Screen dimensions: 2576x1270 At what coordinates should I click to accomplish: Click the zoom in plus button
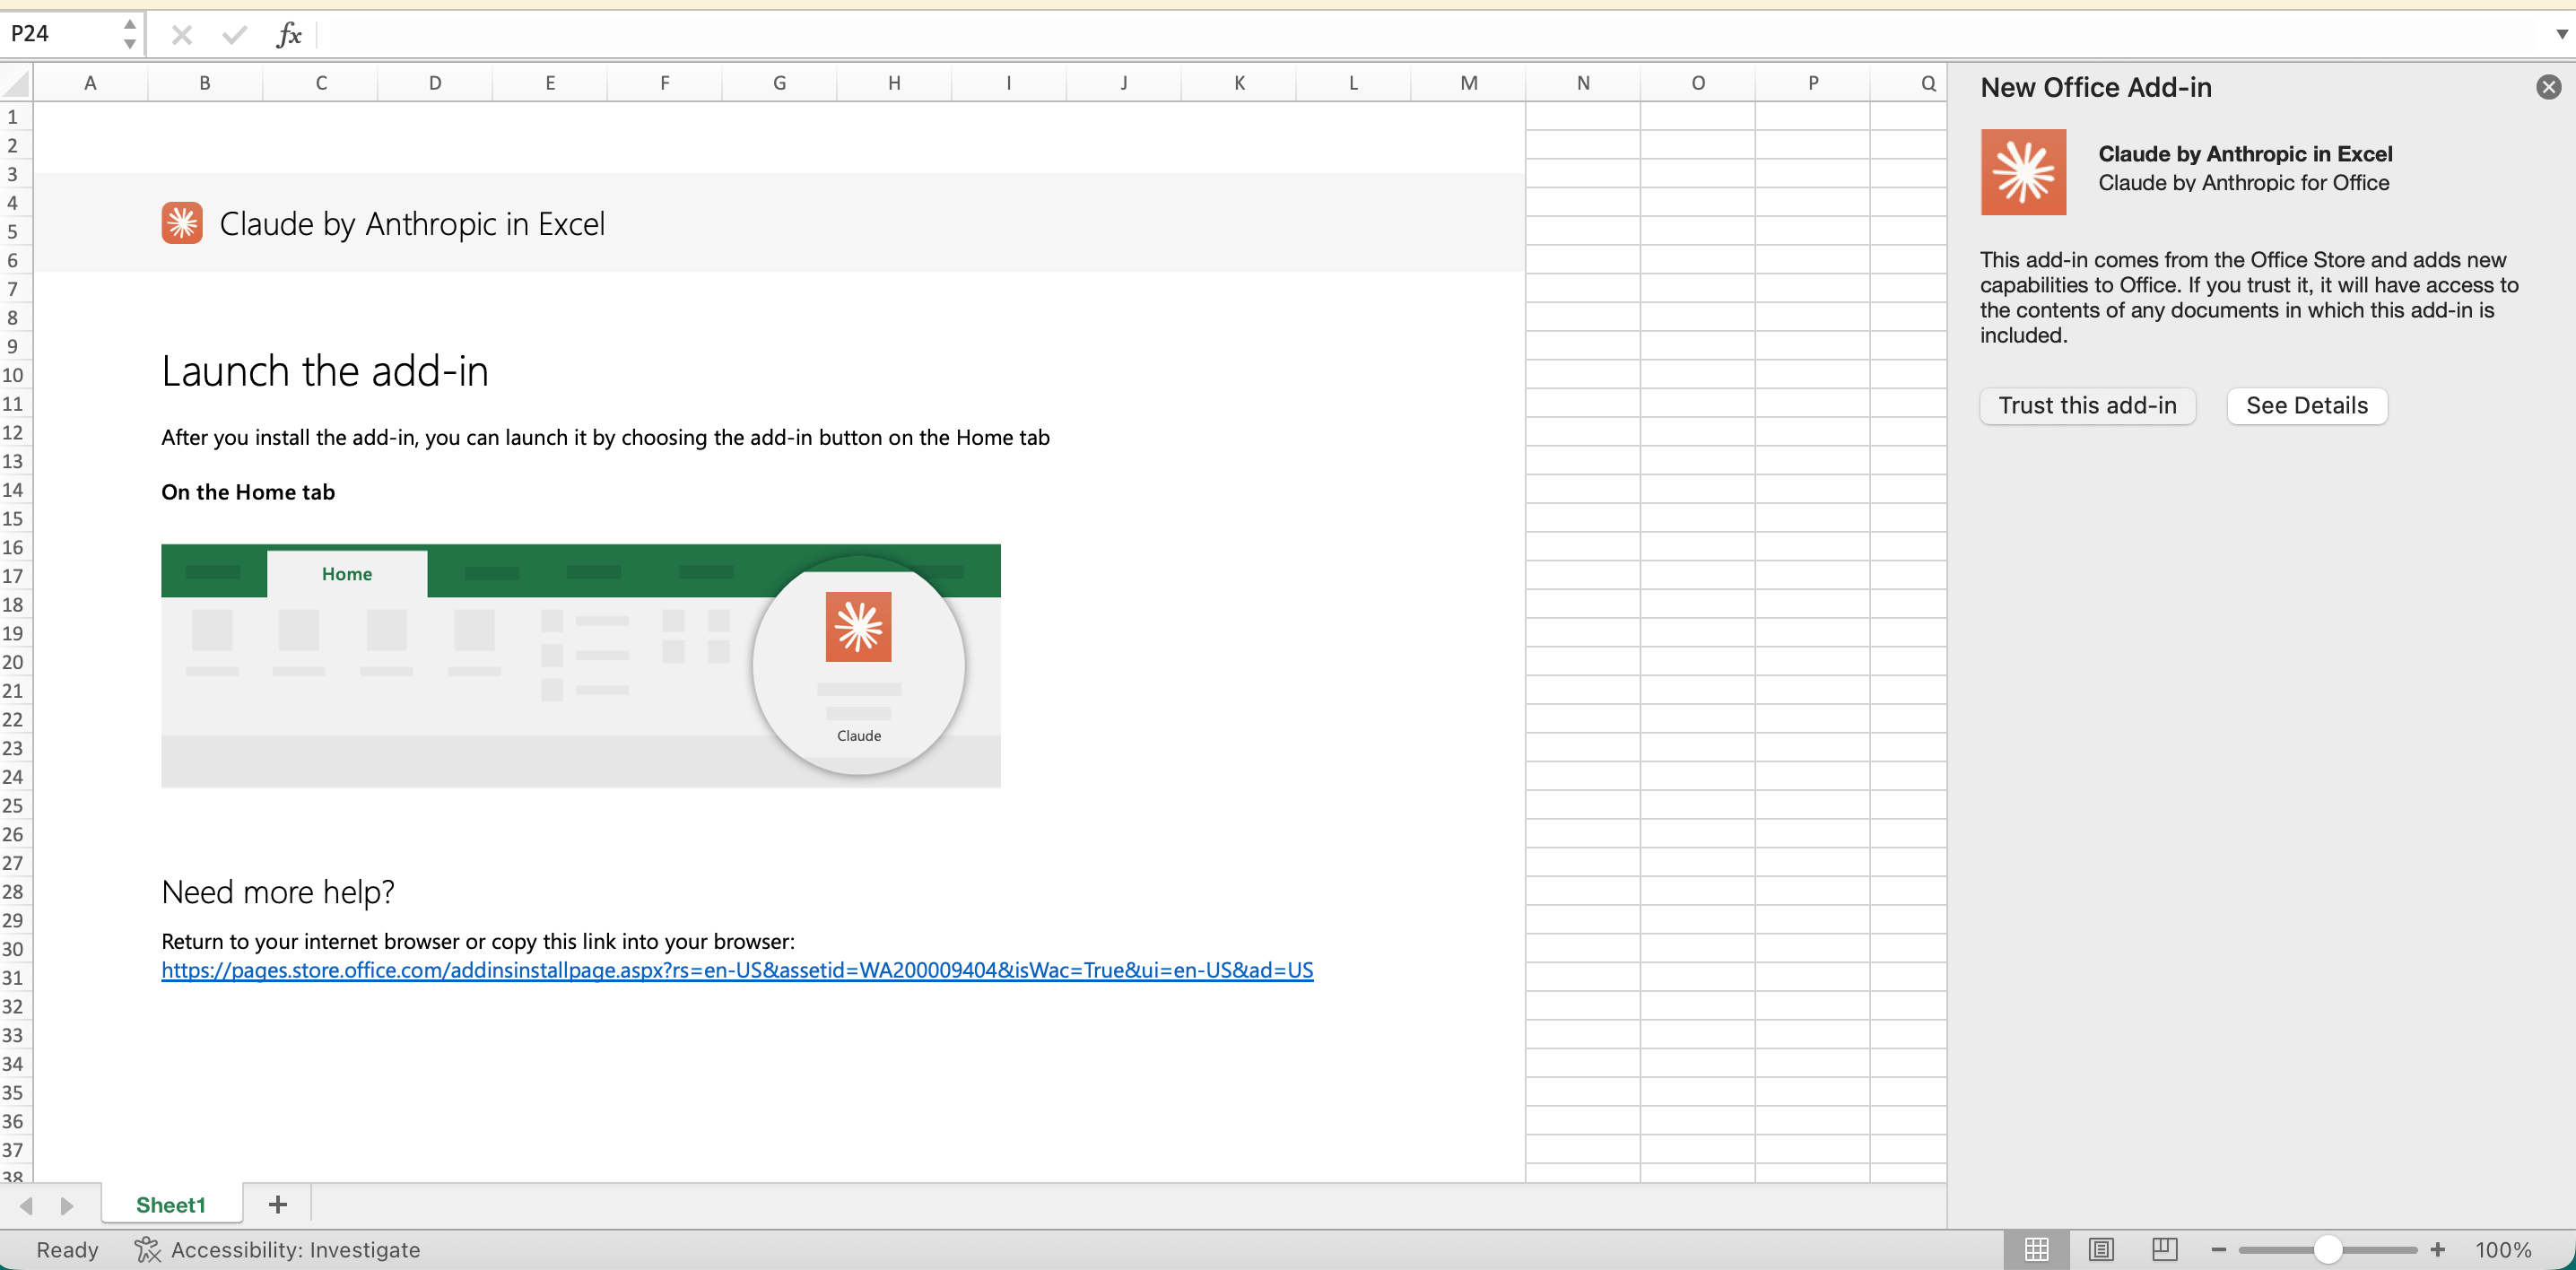coord(2437,1249)
